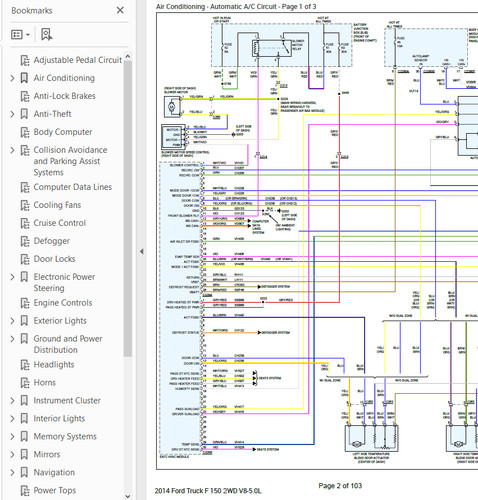Viewport: 478px width, 500px height.
Task: Click the Defogger bookmark icon
Action: tap(25, 241)
